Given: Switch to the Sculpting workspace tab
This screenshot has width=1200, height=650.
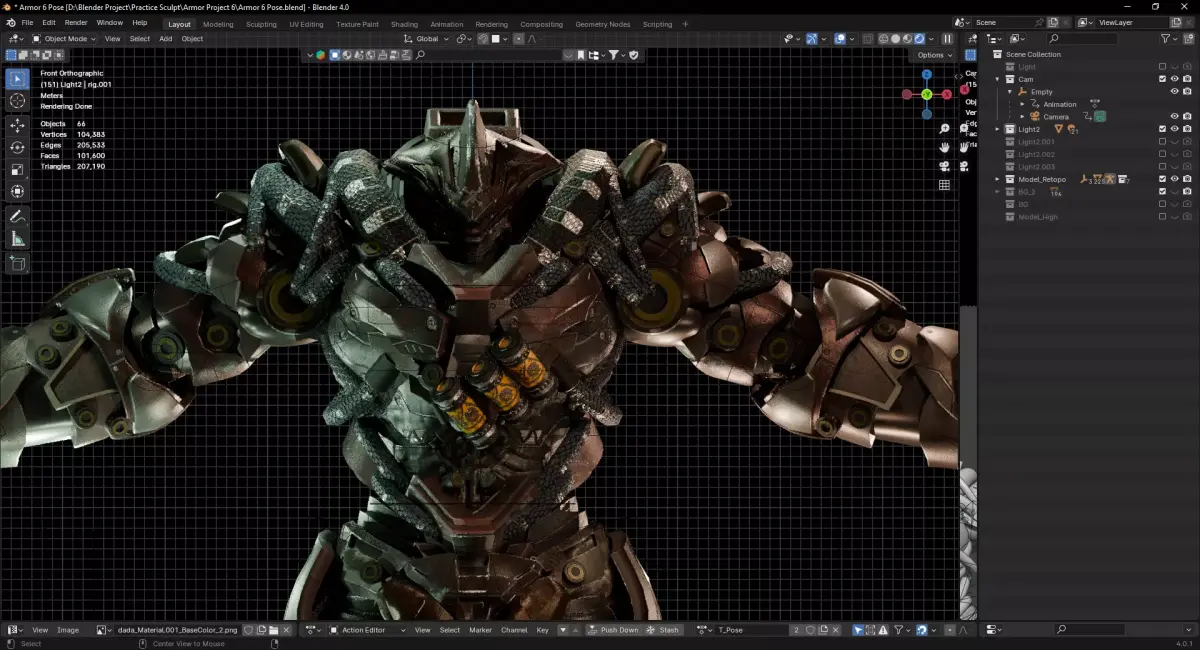Looking at the screenshot, I should [261, 24].
